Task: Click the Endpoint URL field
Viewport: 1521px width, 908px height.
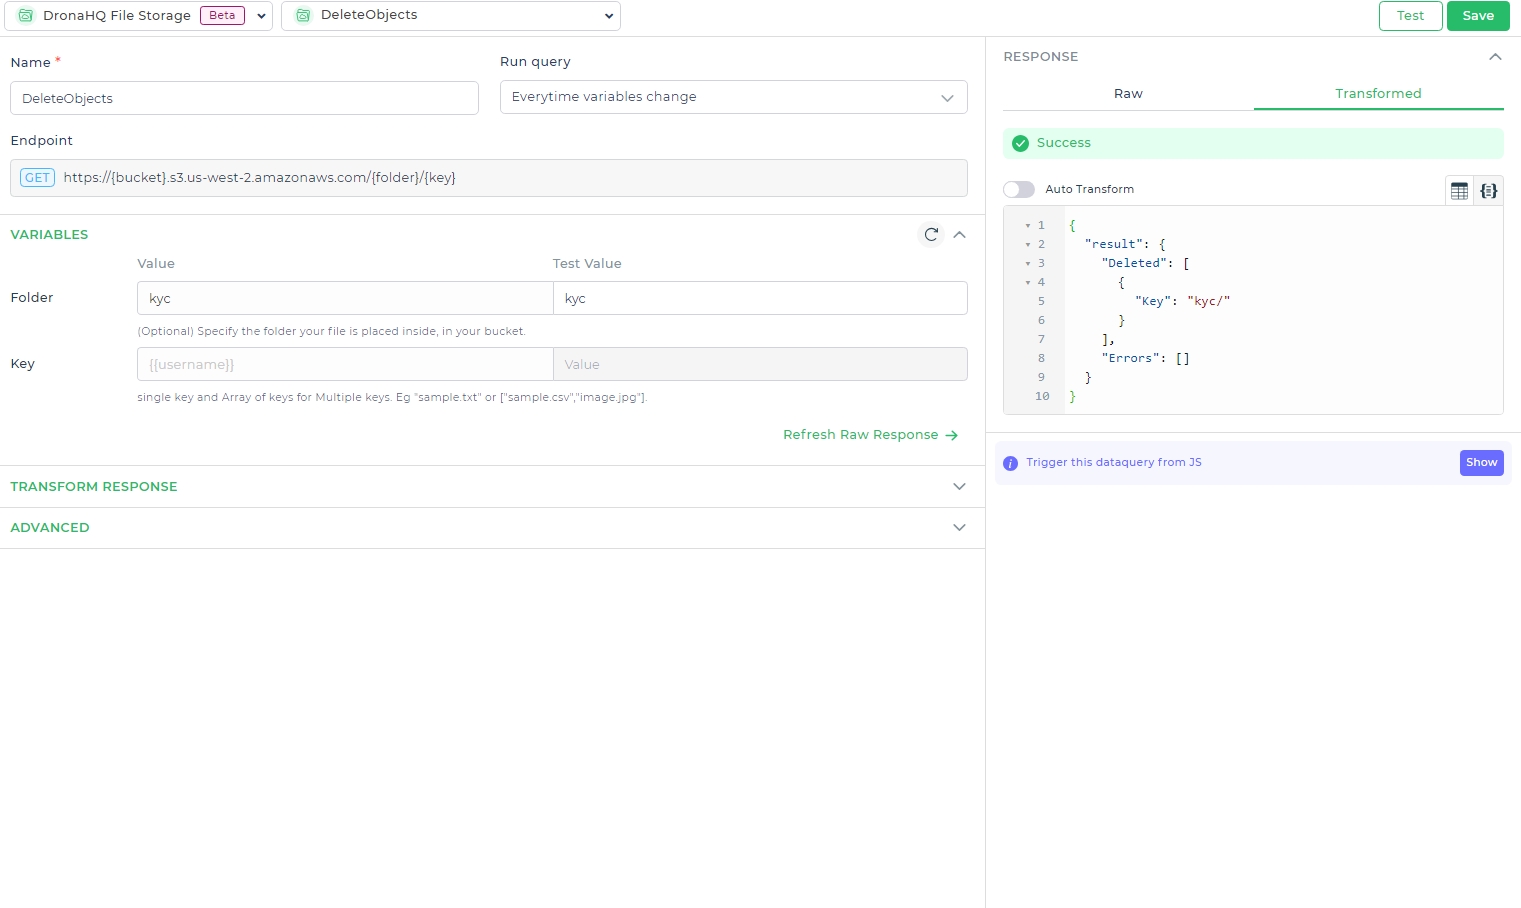Action: 489,178
